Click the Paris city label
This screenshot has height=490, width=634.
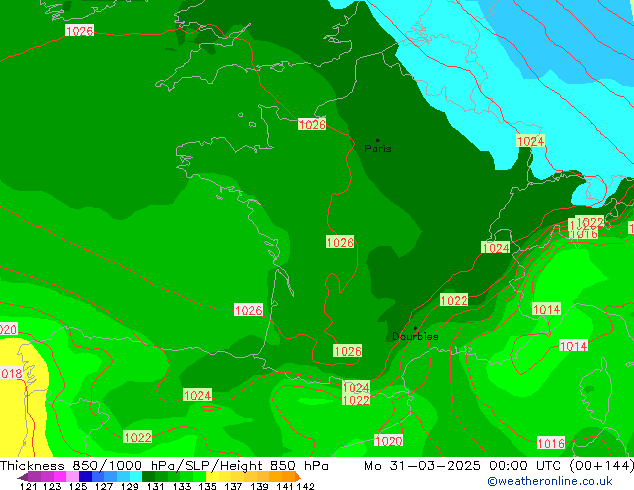point(378,148)
